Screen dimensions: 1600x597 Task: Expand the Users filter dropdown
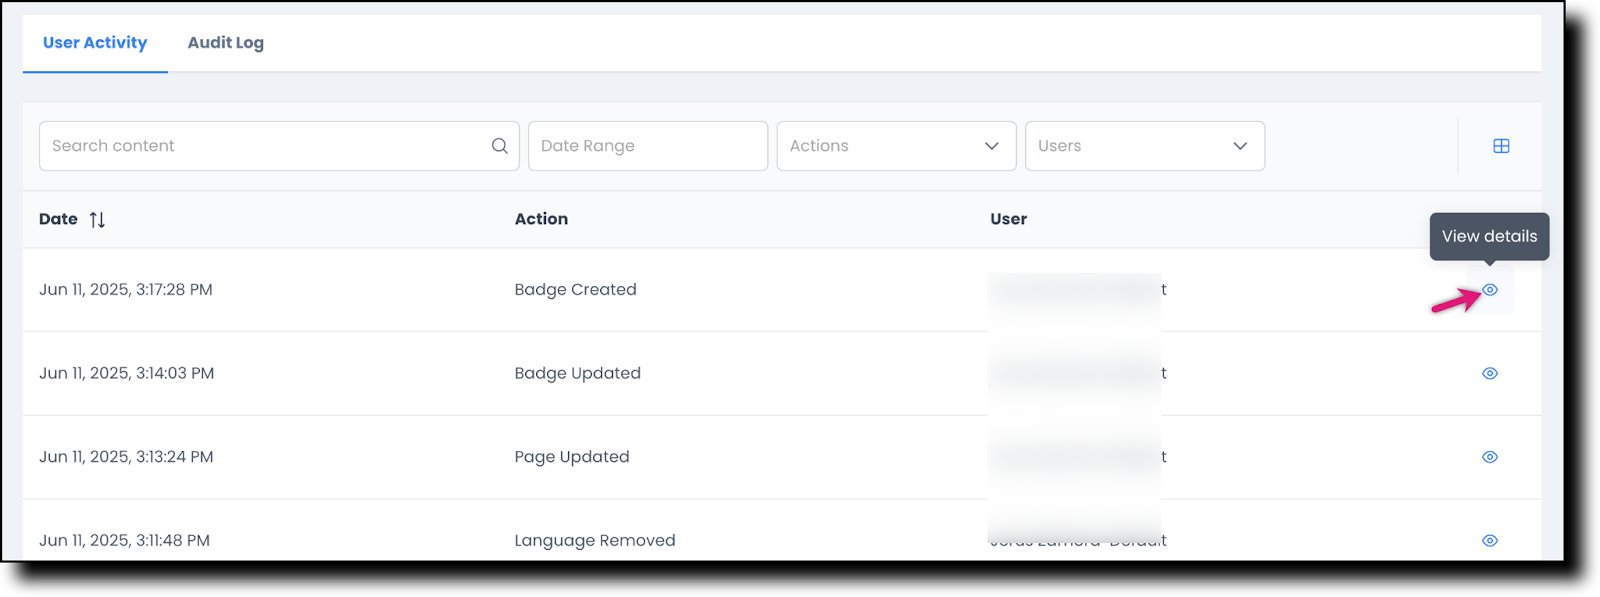tap(1130, 146)
